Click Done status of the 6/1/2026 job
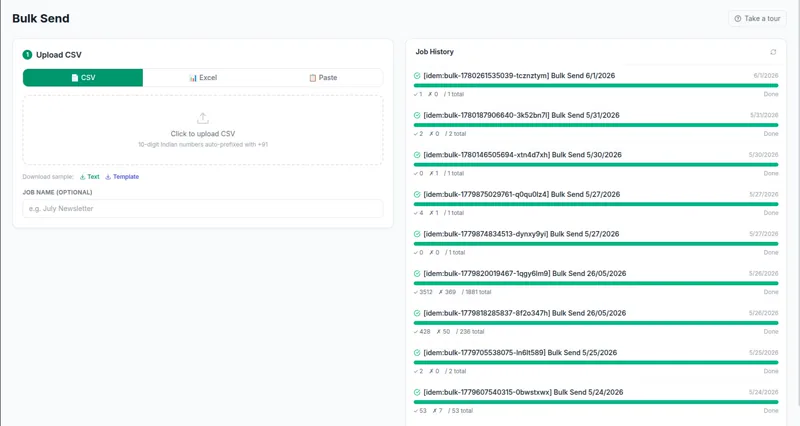800x426 pixels. (771, 94)
